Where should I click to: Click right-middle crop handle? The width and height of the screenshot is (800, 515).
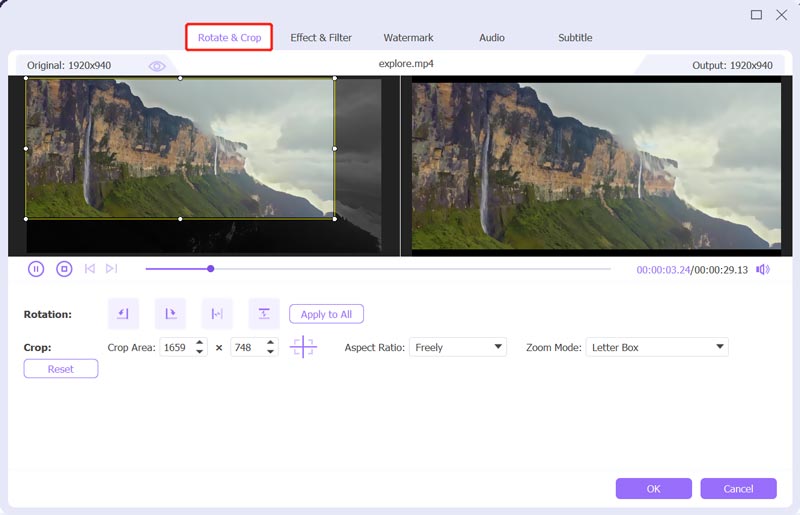point(335,149)
